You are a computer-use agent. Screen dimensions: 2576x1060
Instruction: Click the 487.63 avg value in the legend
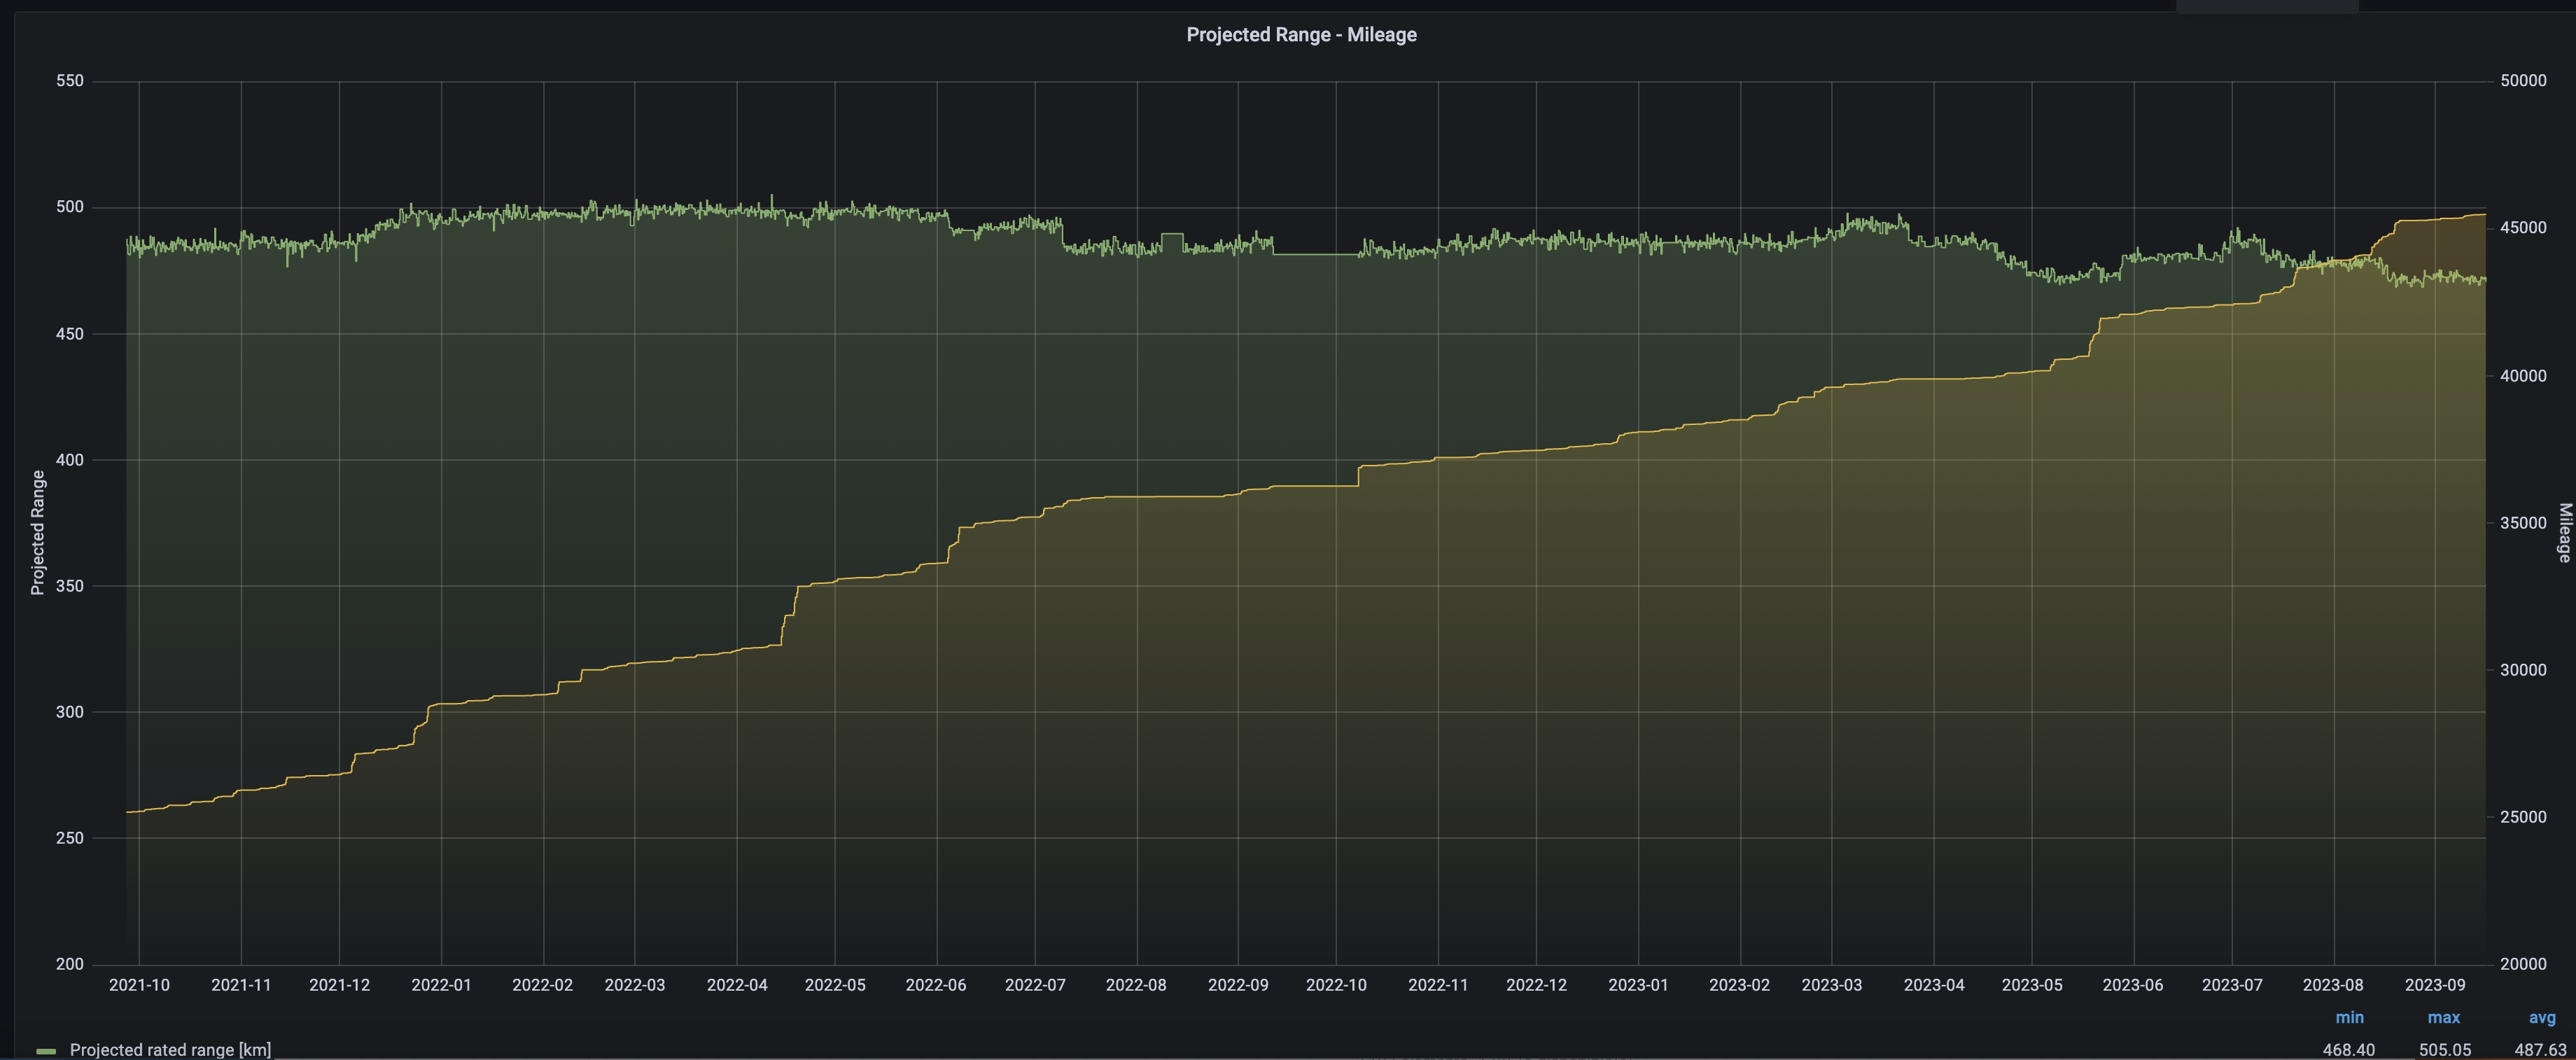click(x=2541, y=1050)
